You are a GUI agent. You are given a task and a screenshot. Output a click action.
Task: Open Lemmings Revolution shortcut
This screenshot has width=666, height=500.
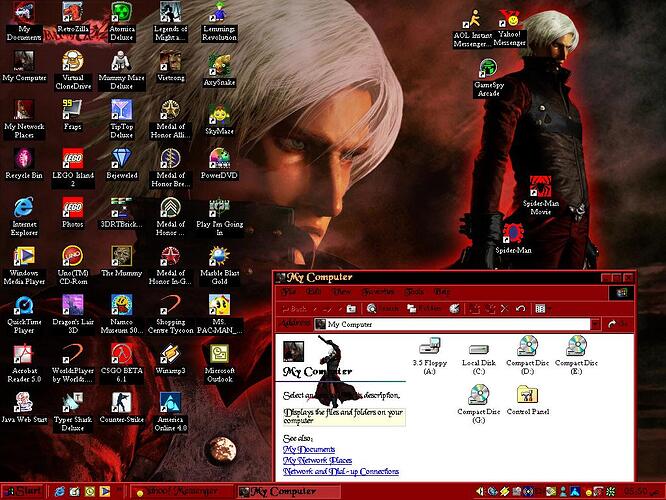(x=220, y=21)
